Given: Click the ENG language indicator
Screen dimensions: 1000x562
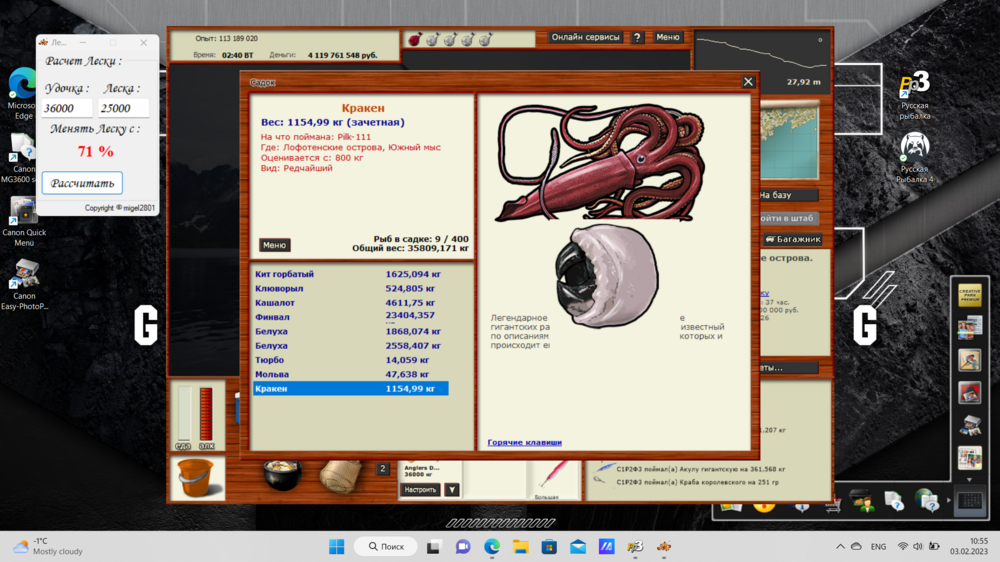Looking at the screenshot, I should pyautogui.click(x=878, y=547).
